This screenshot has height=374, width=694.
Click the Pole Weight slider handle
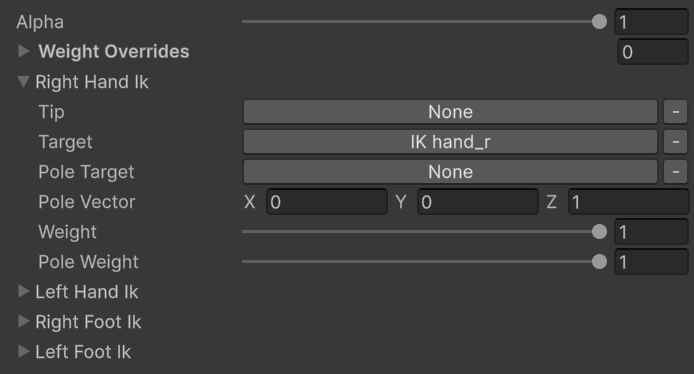pos(599,262)
